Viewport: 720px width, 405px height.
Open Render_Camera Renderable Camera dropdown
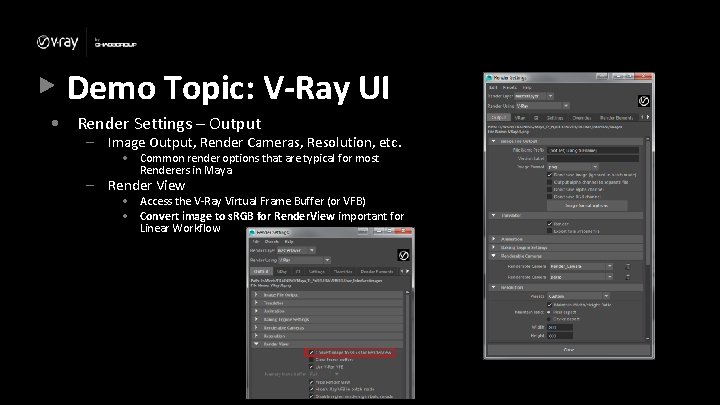coord(580,266)
